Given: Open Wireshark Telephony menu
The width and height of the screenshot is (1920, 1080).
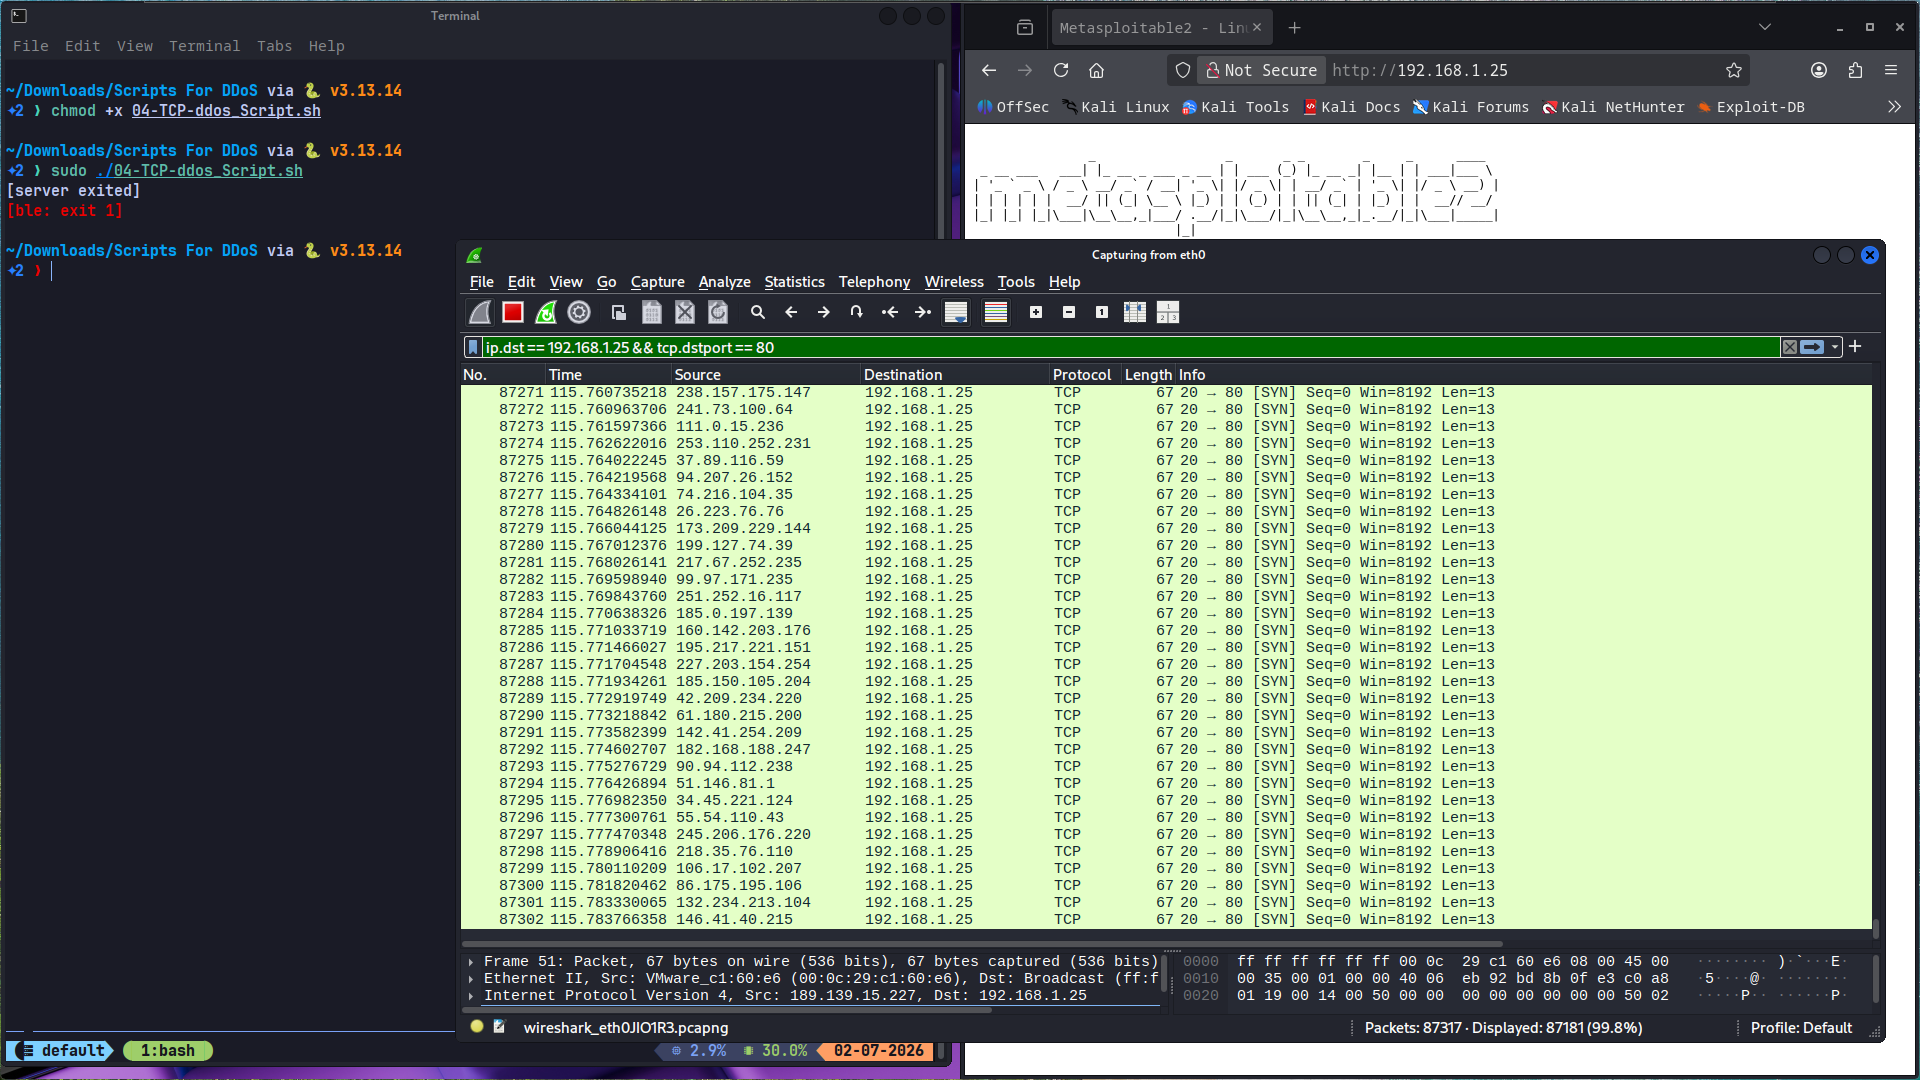Looking at the screenshot, I should [x=875, y=283].
